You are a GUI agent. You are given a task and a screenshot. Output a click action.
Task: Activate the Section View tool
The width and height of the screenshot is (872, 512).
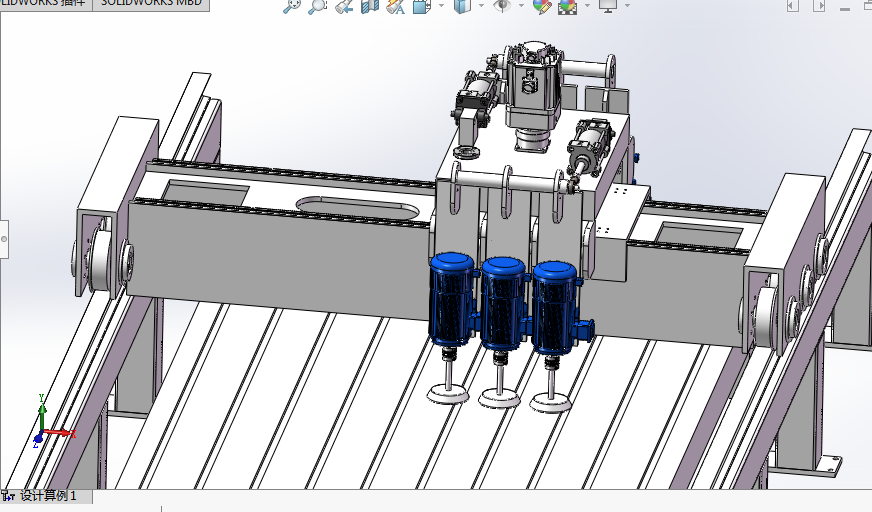tap(370, 6)
